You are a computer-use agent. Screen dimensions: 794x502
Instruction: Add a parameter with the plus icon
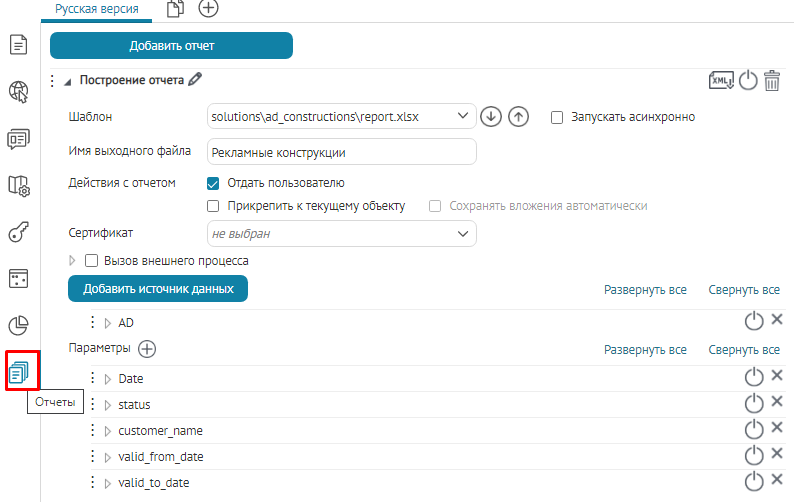click(x=147, y=349)
